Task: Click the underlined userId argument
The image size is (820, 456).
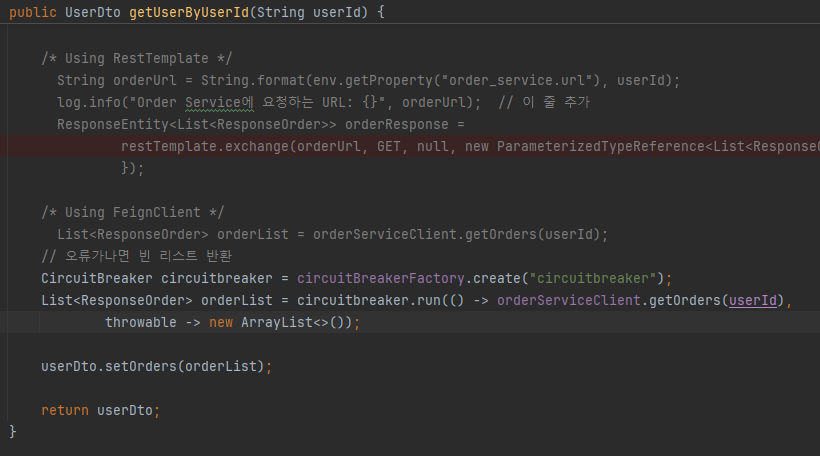Action: point(753,300)
